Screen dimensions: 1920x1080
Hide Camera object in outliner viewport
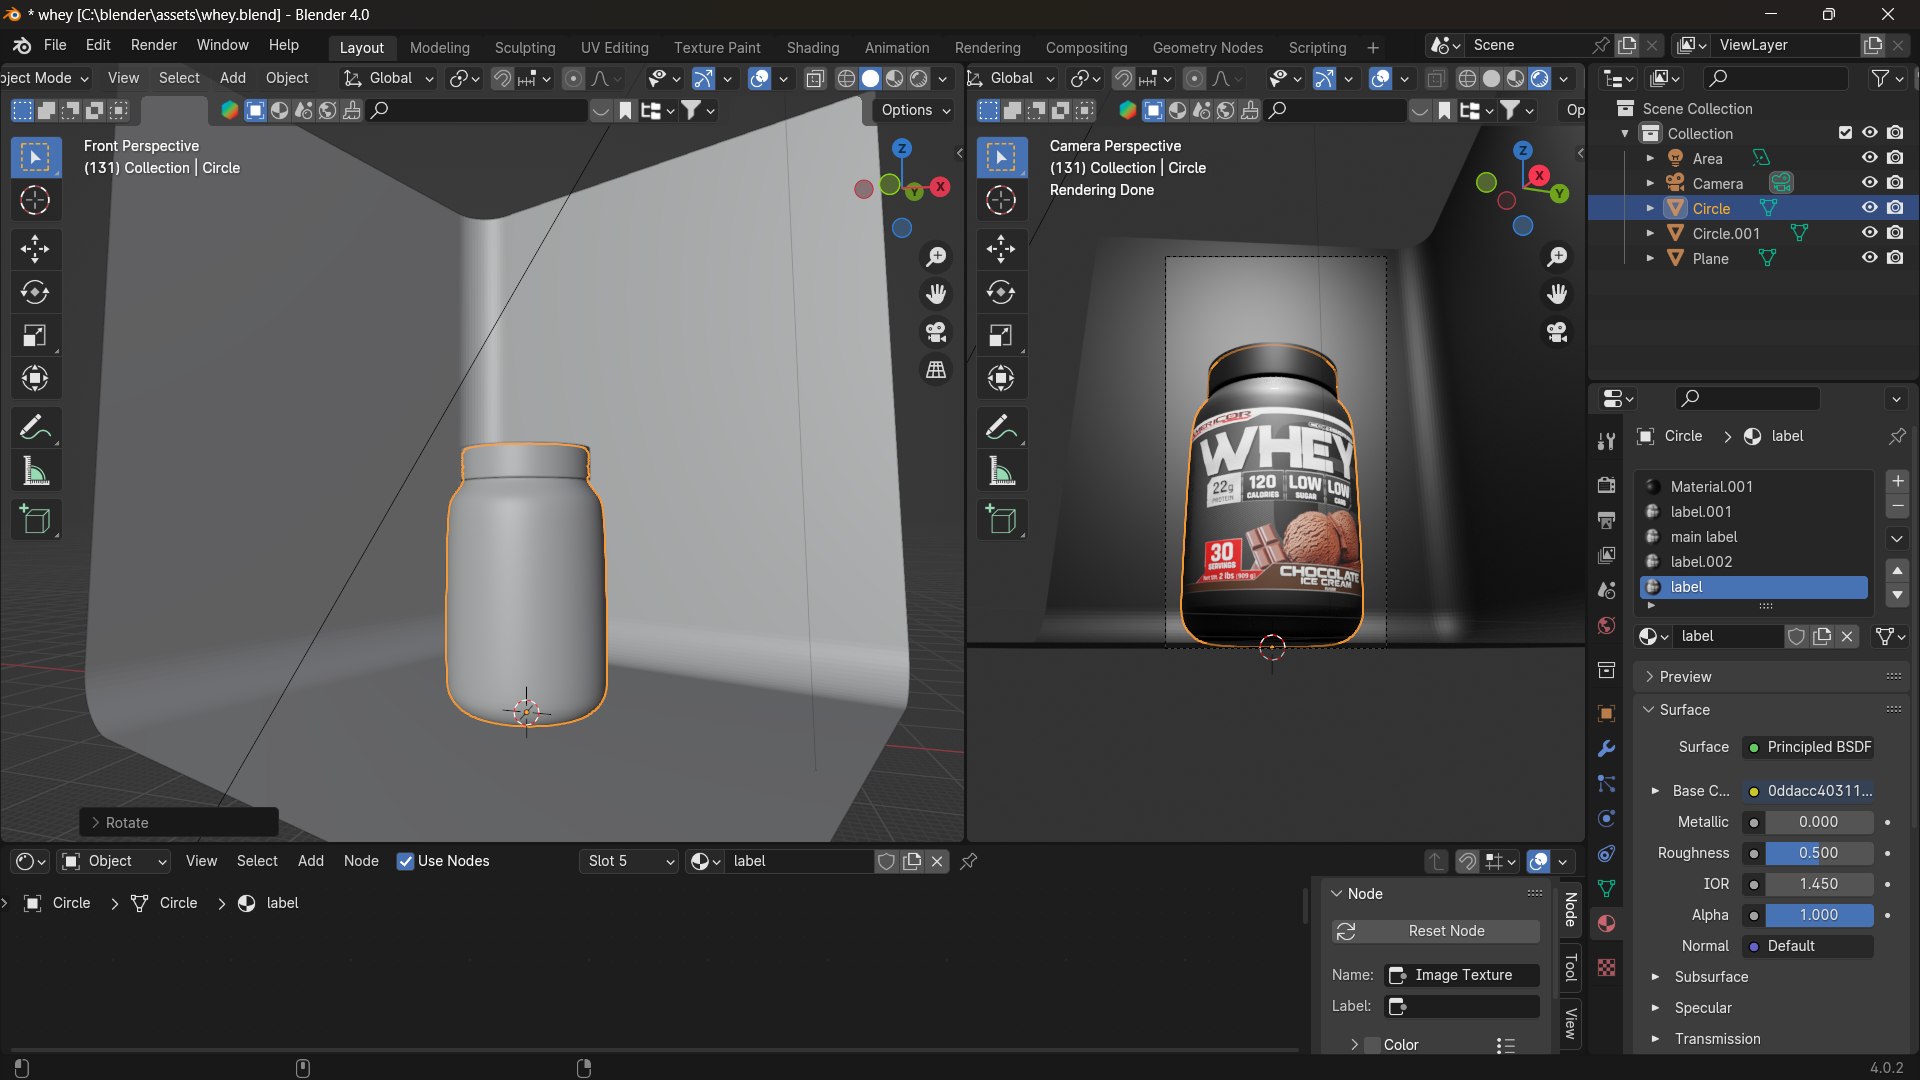1869,183
